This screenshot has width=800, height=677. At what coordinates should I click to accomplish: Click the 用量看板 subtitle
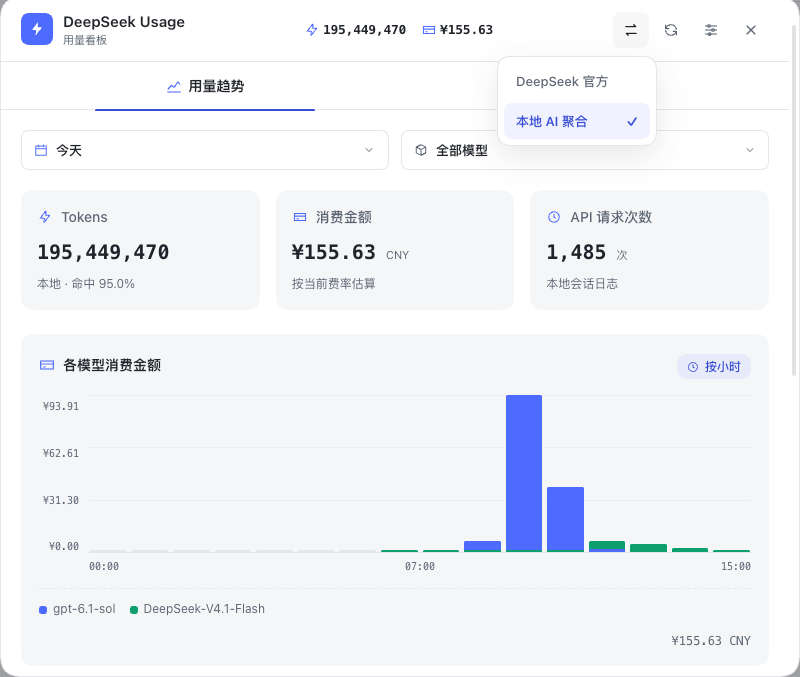85,40
